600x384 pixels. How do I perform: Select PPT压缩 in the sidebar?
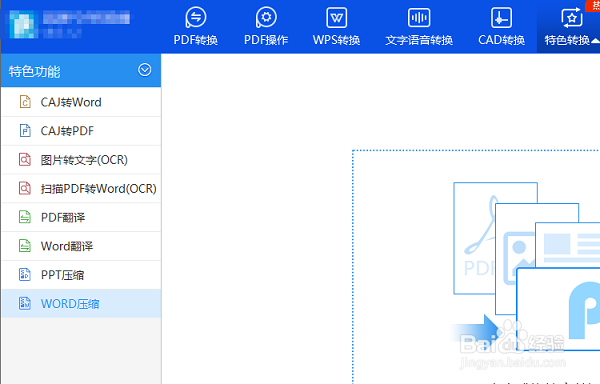click(81, 275)
